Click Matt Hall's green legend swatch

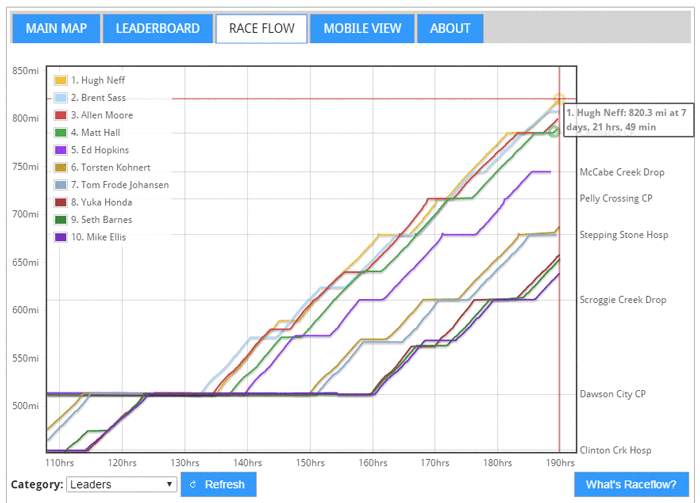[x=61, y=133]
